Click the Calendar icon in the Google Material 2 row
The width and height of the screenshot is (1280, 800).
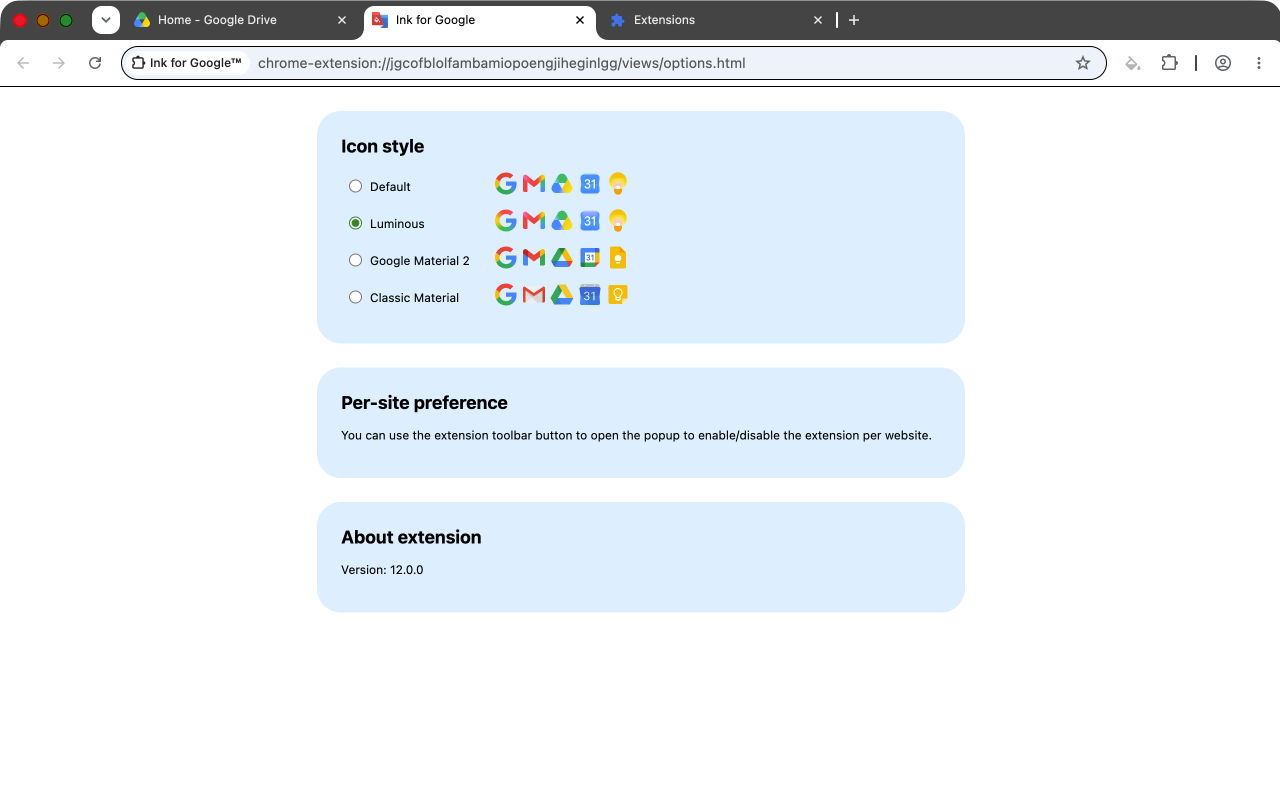coord(590,258)
